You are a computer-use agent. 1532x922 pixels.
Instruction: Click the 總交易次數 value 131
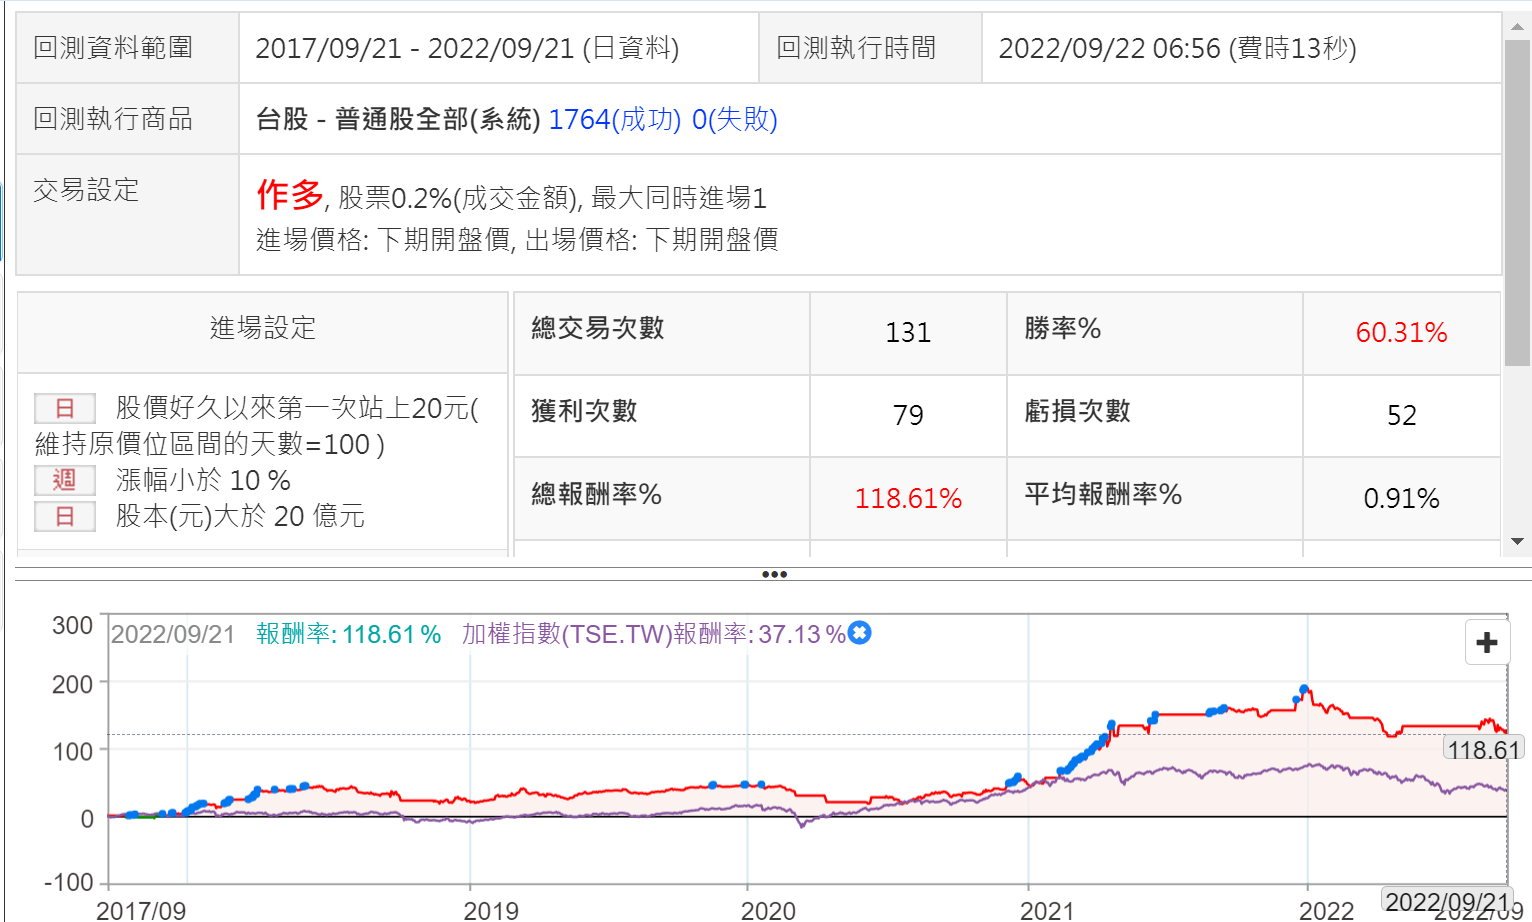(908, 332)
